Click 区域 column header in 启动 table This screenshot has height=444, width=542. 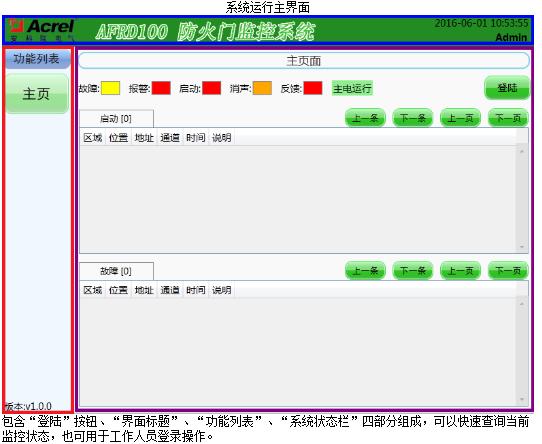tap(93, 138)
